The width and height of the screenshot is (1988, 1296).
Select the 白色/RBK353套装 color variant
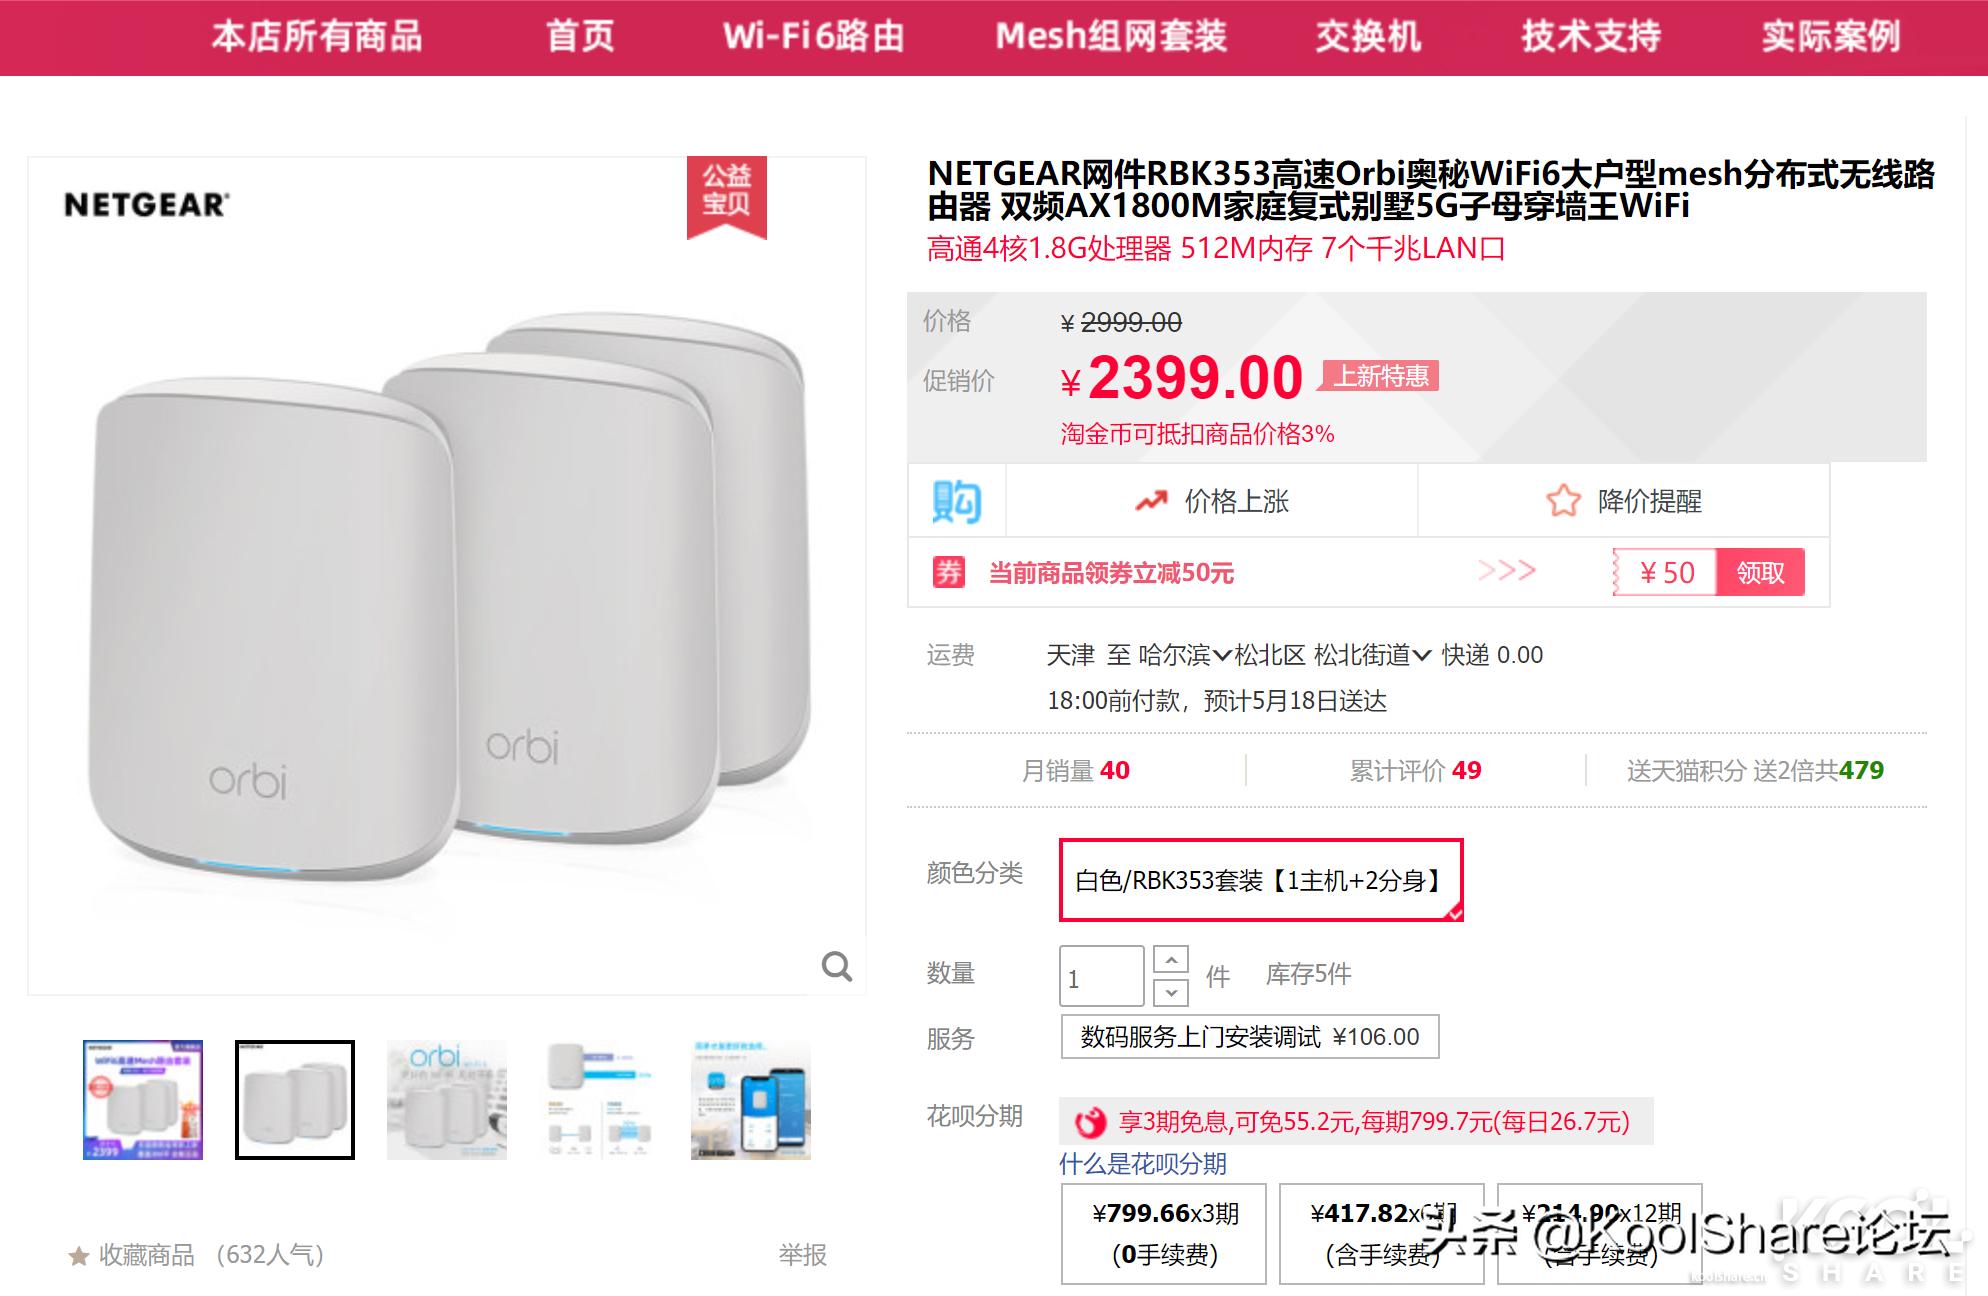point(1262,881)
